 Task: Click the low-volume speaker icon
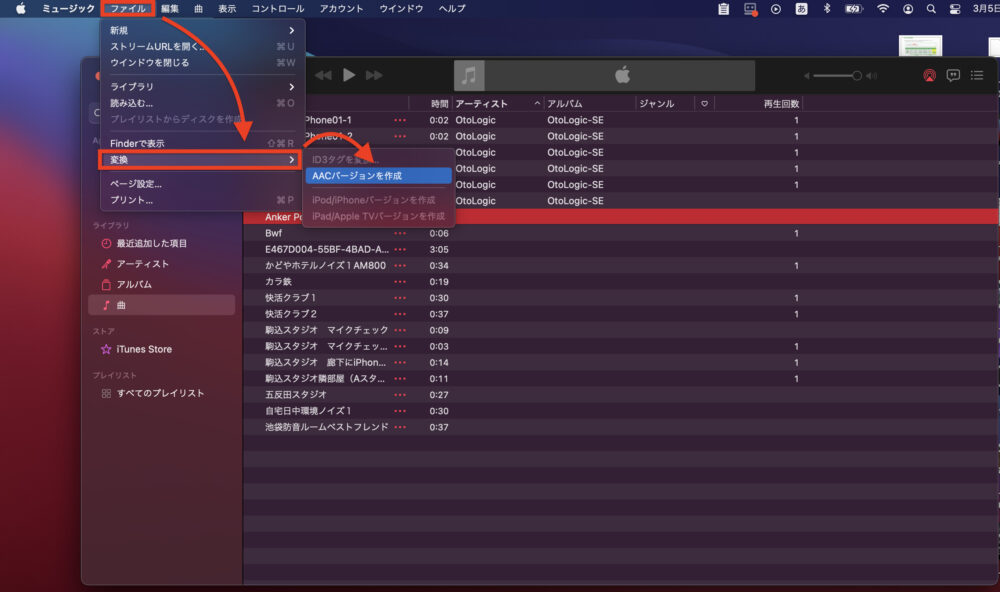(807, 75)
